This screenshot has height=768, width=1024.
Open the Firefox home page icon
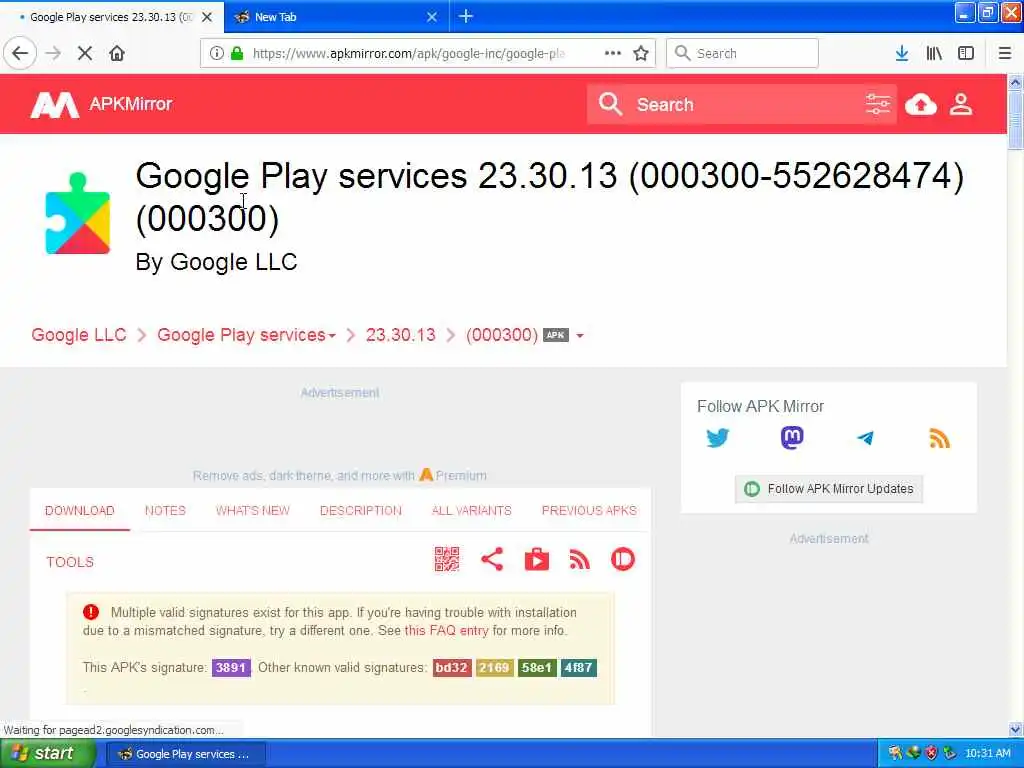click(117, 54)
